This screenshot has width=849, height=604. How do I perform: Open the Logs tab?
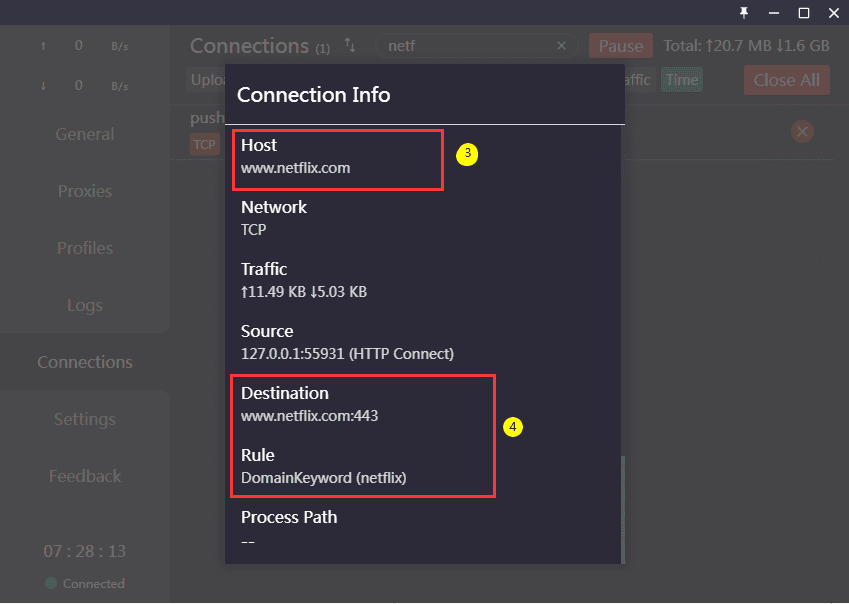[85, 305]
